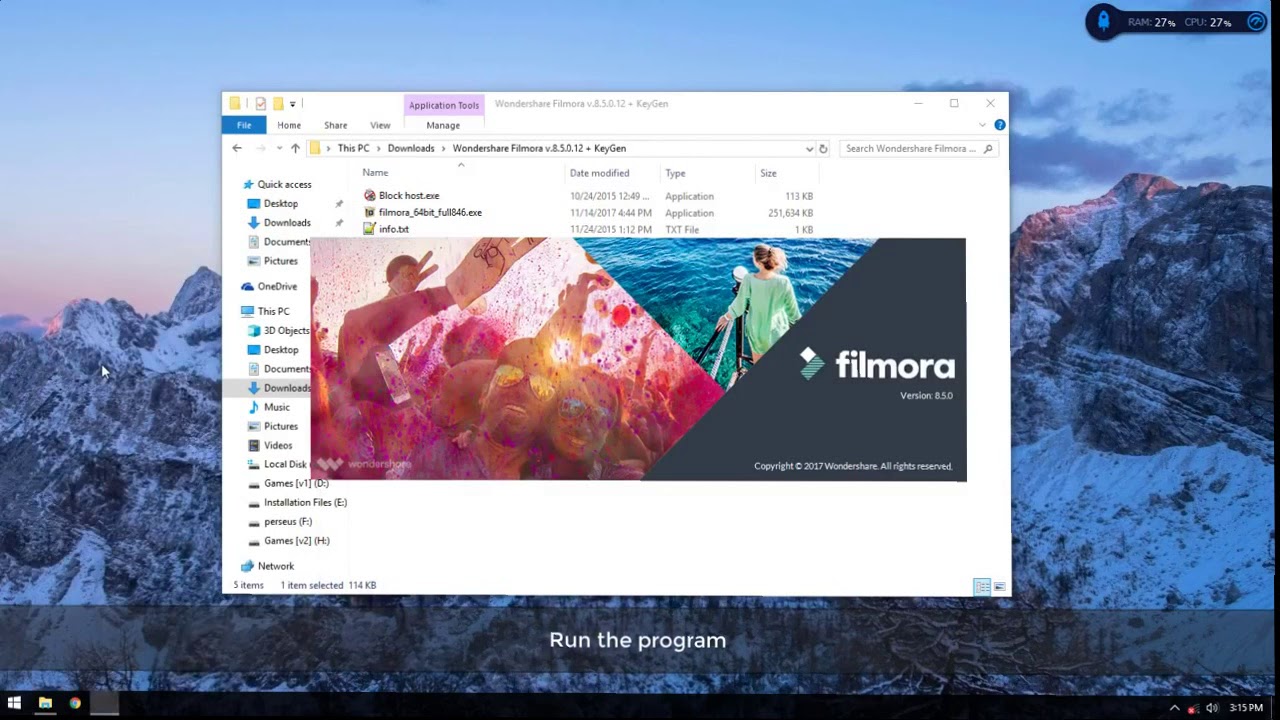Open Explorer Help question mark icon

pos(999,125)
